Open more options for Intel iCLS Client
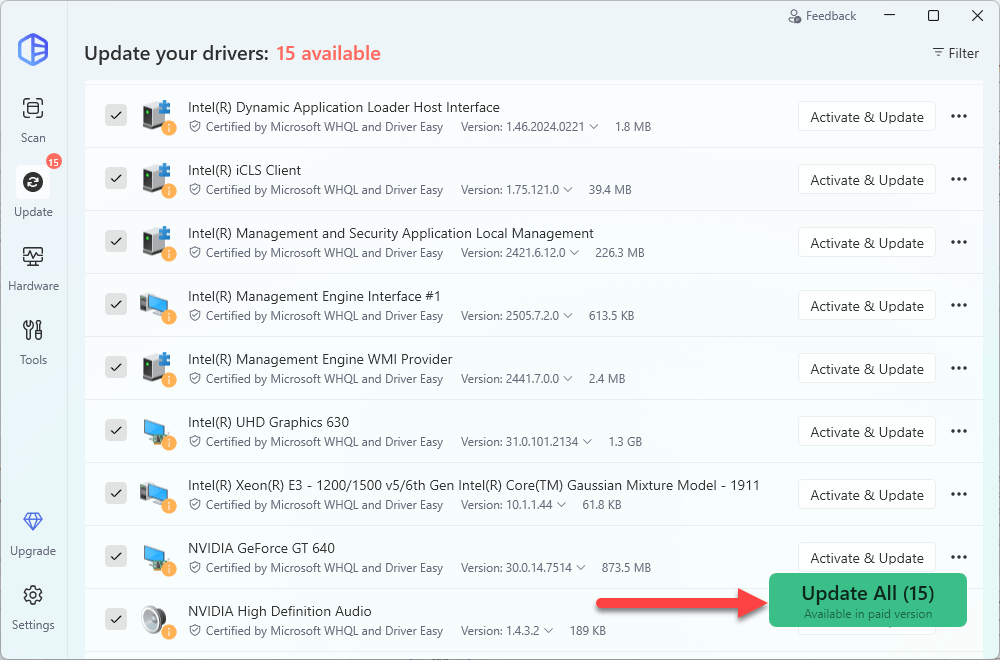 (958, 180)
